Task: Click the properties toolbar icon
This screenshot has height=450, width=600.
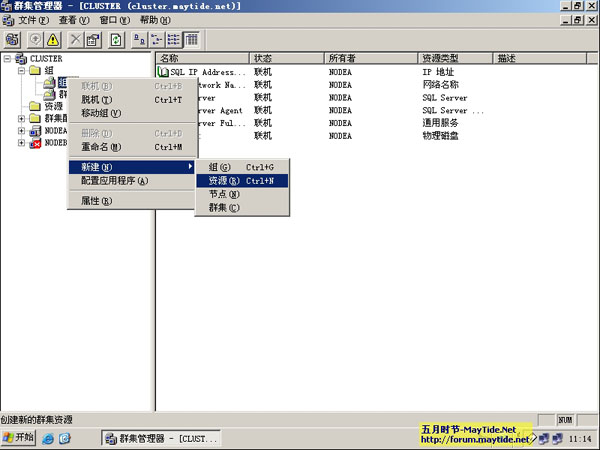Action: click(93, 39)
